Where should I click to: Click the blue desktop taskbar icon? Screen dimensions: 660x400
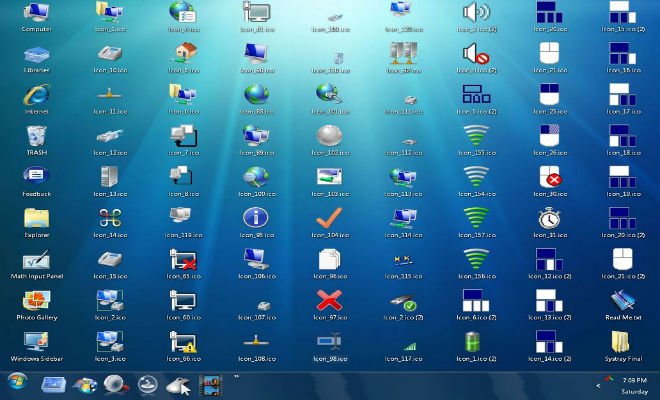click(x=53, y=385)
